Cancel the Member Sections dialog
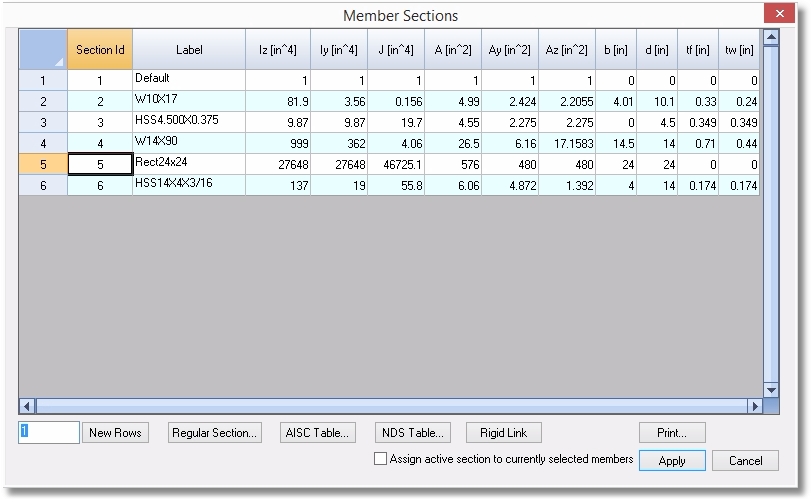Image resolution: width=812 pixels, height=502 pixels. pos(745,461)
